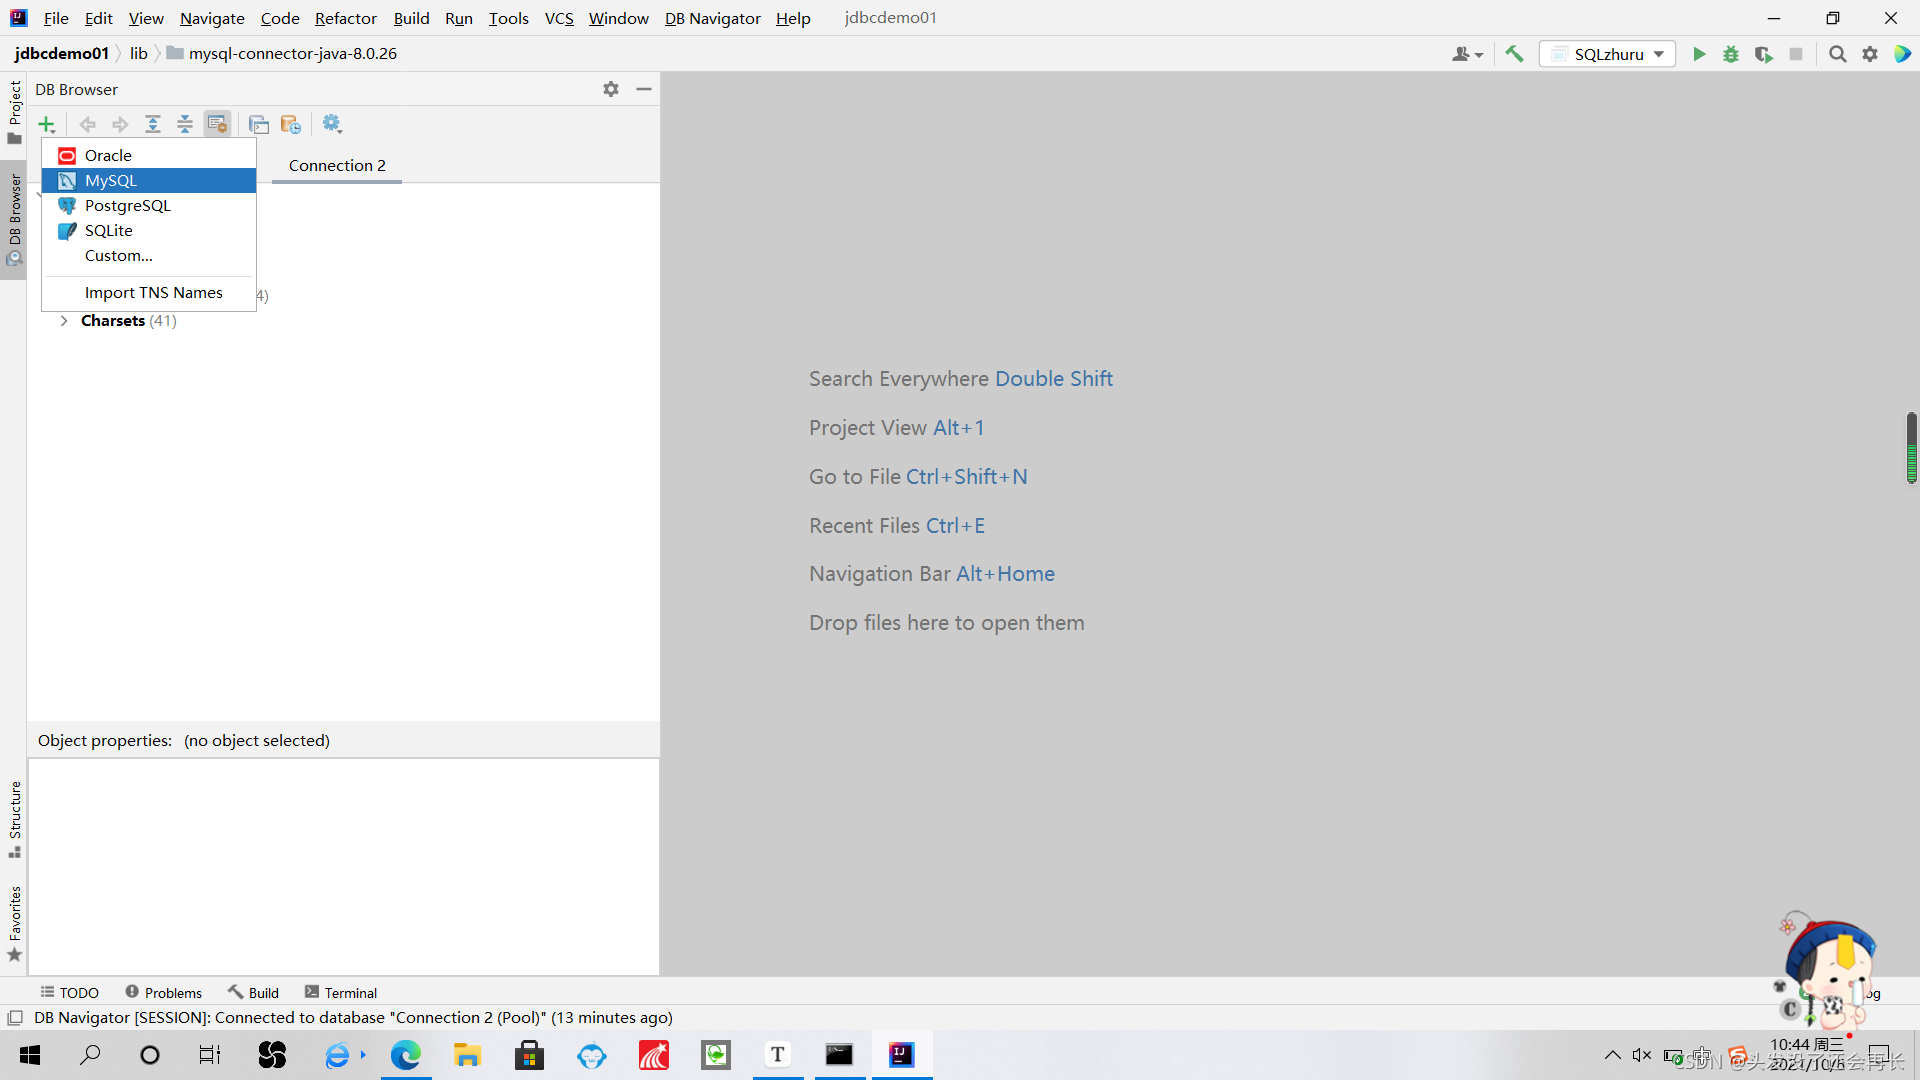Open the Terminal tool window
The width and height of the screenshot is (1920, 1080).
click(341, 992)
